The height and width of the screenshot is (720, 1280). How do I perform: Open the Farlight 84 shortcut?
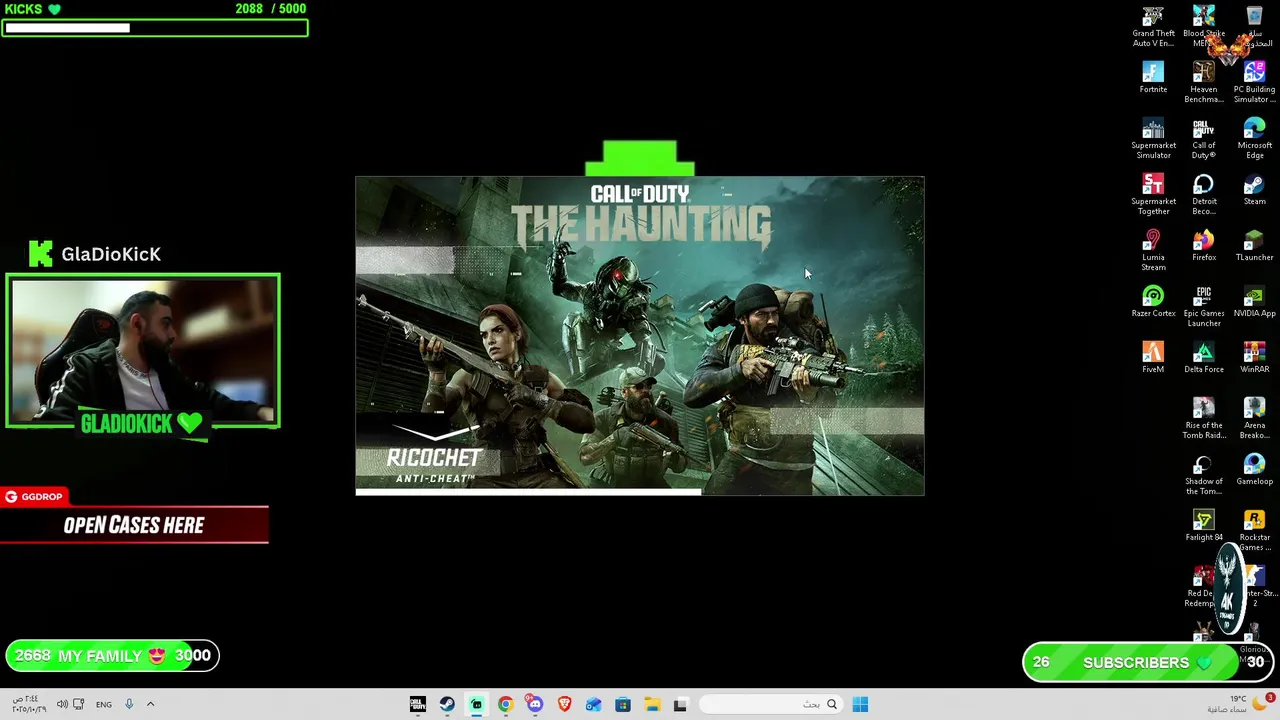[1203, 526]
